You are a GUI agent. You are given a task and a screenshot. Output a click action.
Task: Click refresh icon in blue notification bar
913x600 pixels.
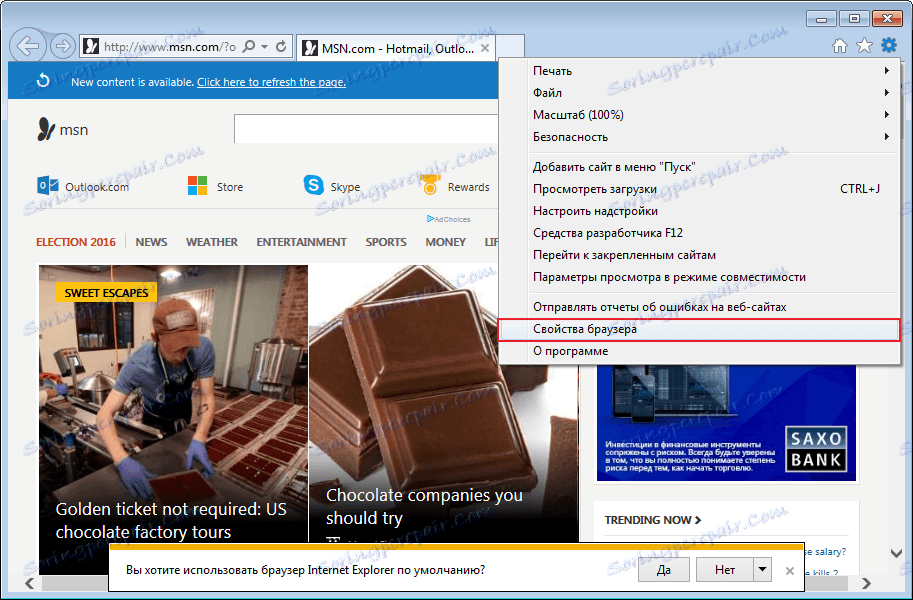tap(43, 81)
